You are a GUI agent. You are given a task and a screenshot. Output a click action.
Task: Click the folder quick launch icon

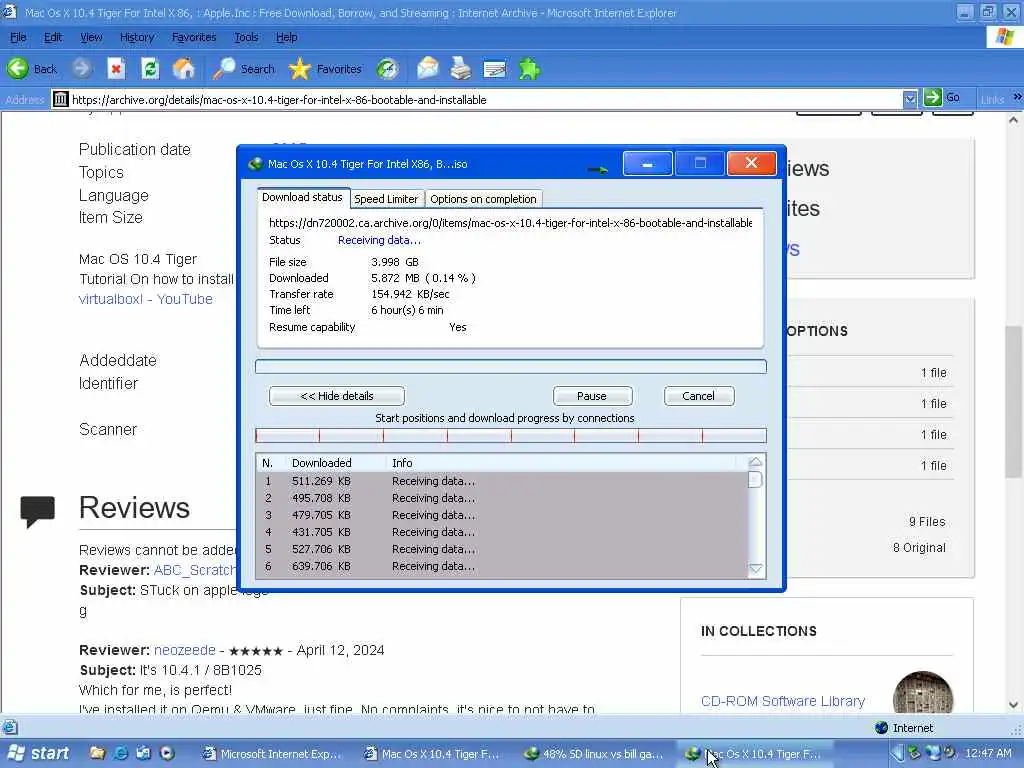tap(97, 753)
